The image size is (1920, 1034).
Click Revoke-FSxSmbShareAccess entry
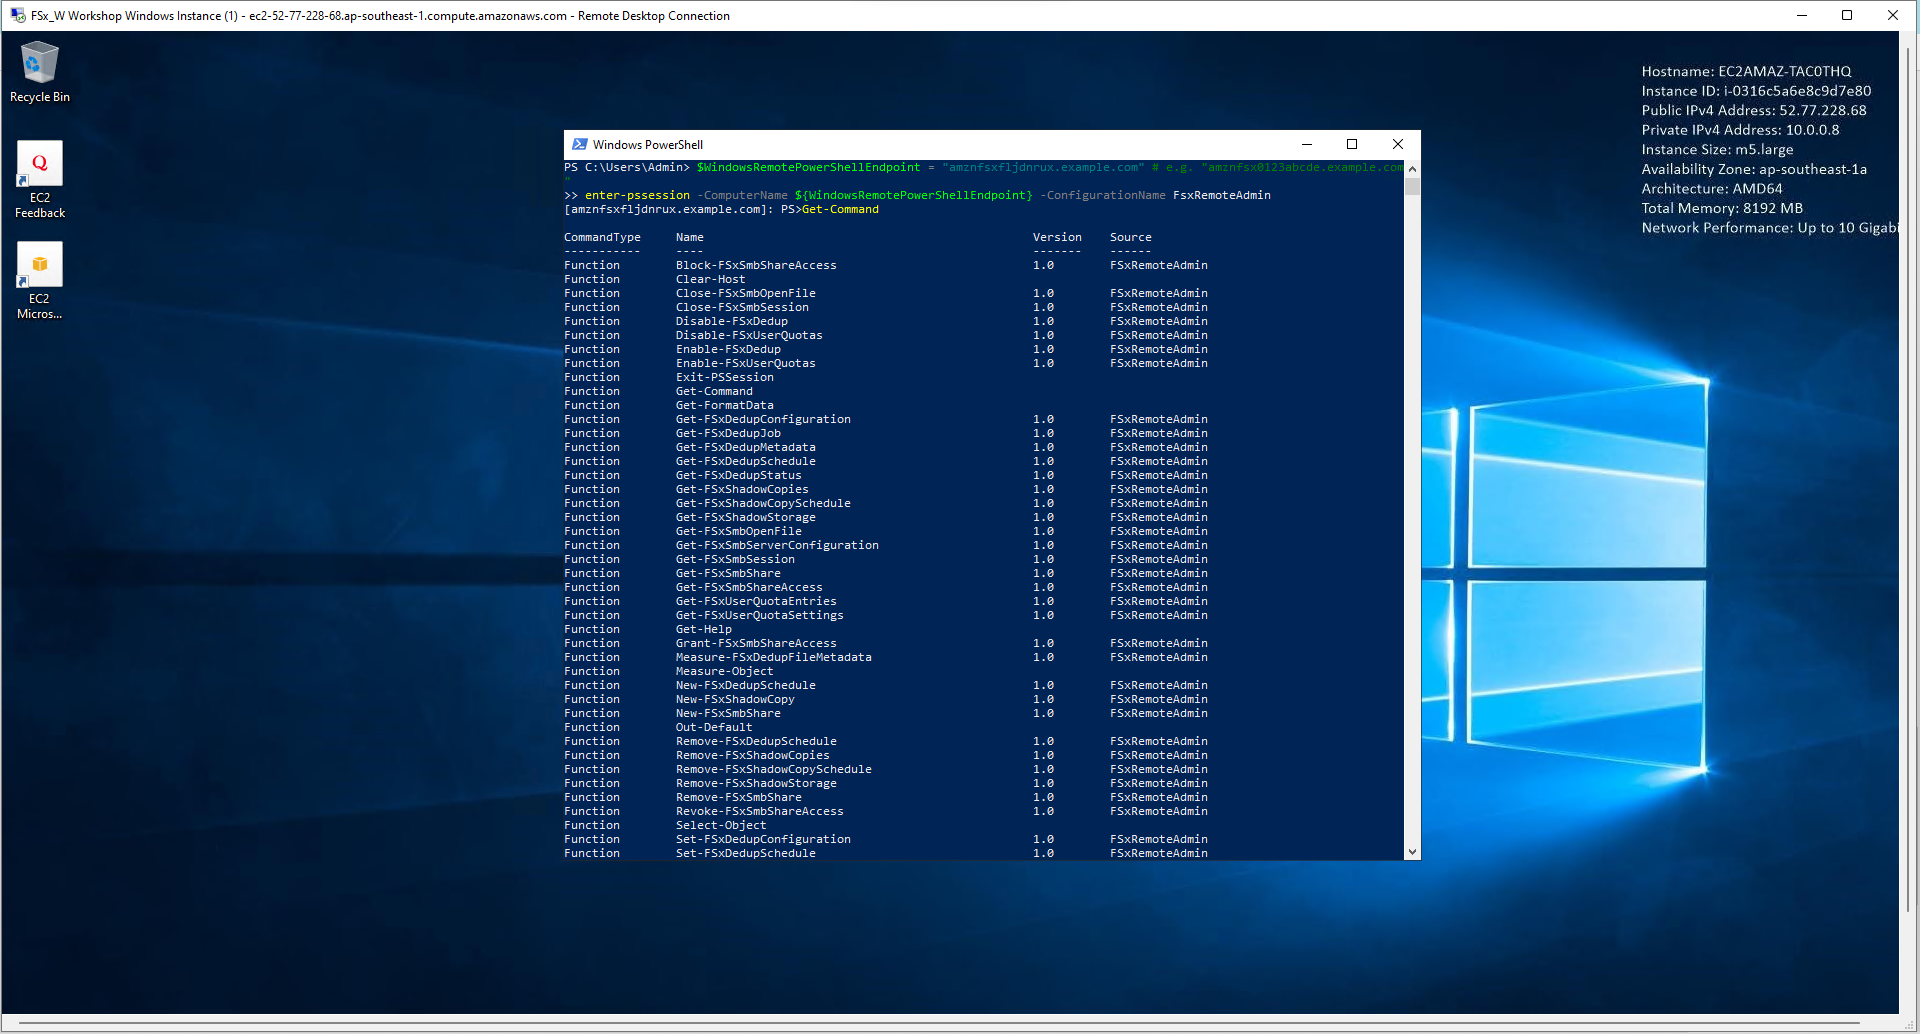pyautogui.click(x=760, y=811)
